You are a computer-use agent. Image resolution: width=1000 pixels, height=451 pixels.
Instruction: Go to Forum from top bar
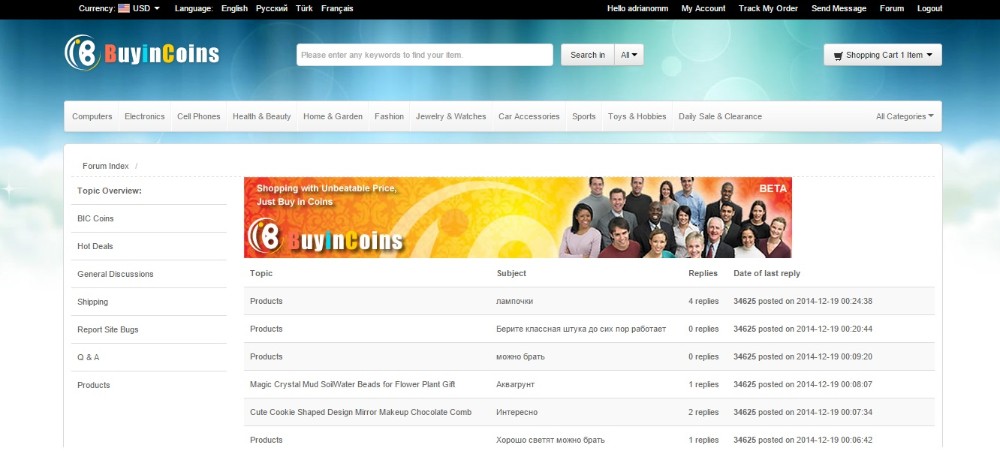[x=892, y=8]
